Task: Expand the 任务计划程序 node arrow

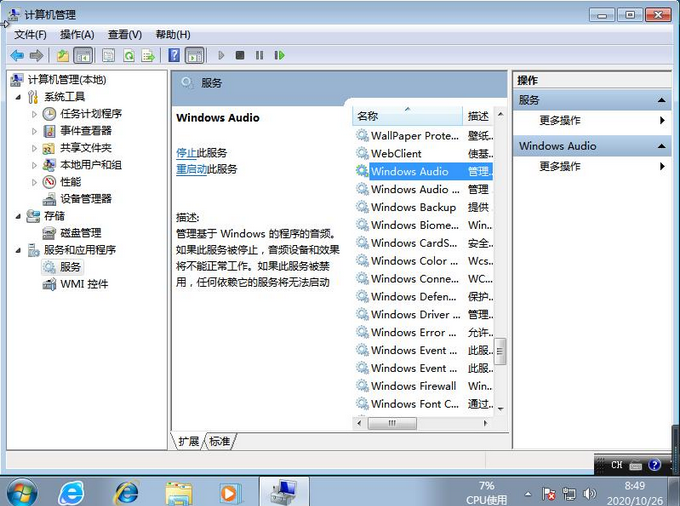Action: [x=34, y=114]
